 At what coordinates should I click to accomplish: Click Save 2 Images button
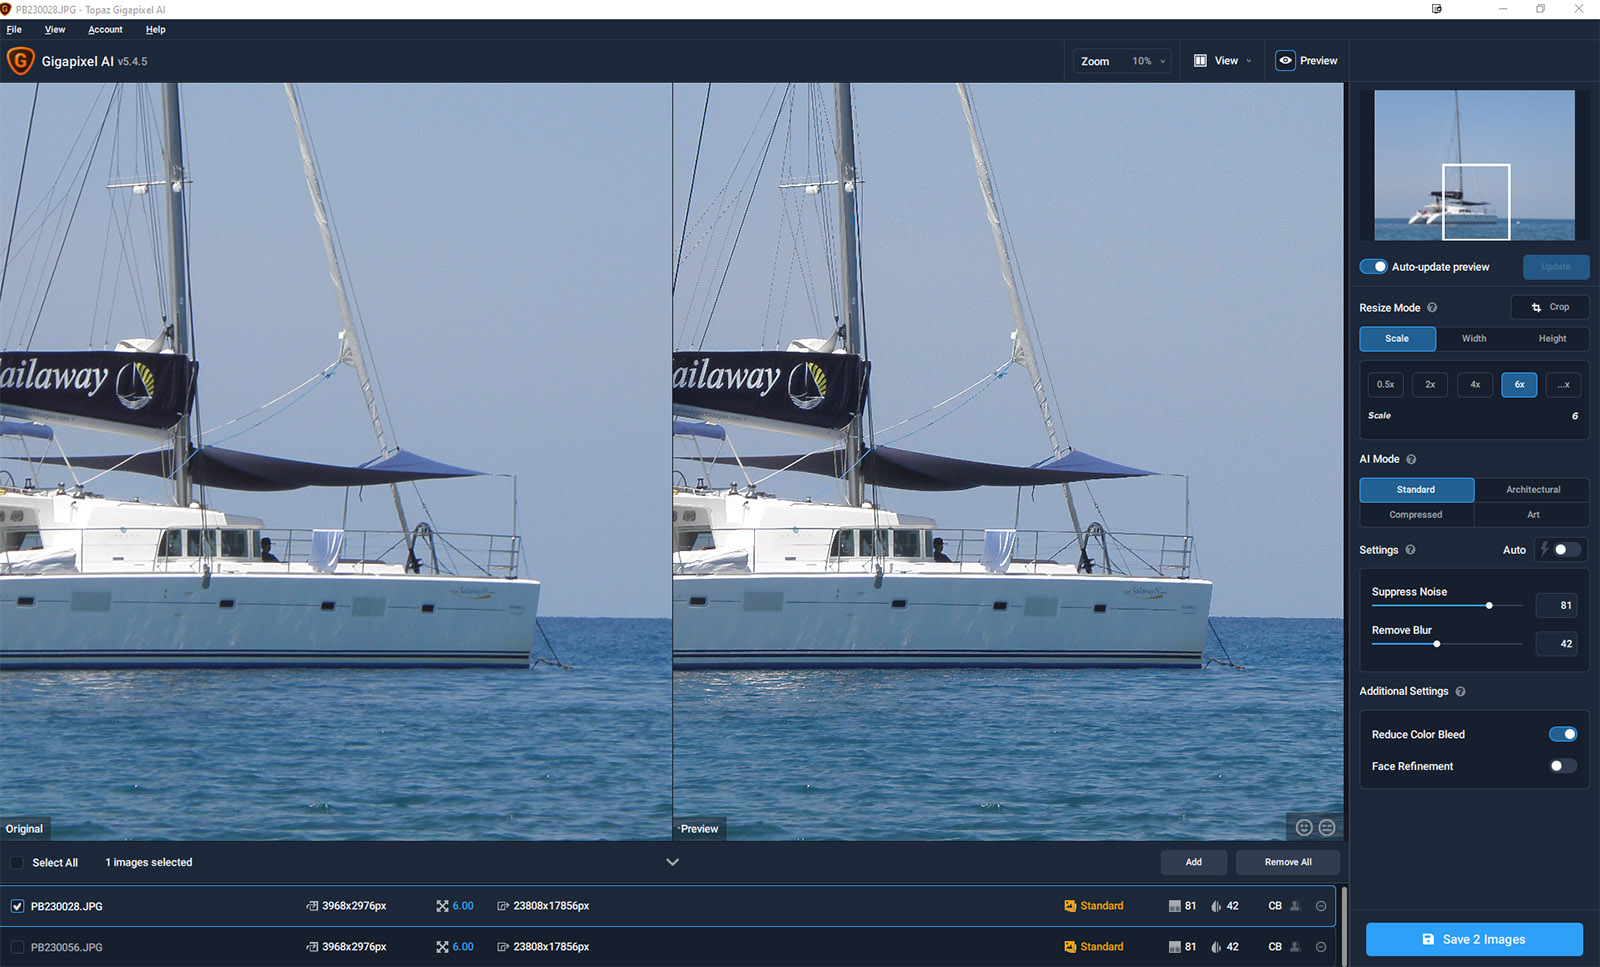click(1474, 939)
